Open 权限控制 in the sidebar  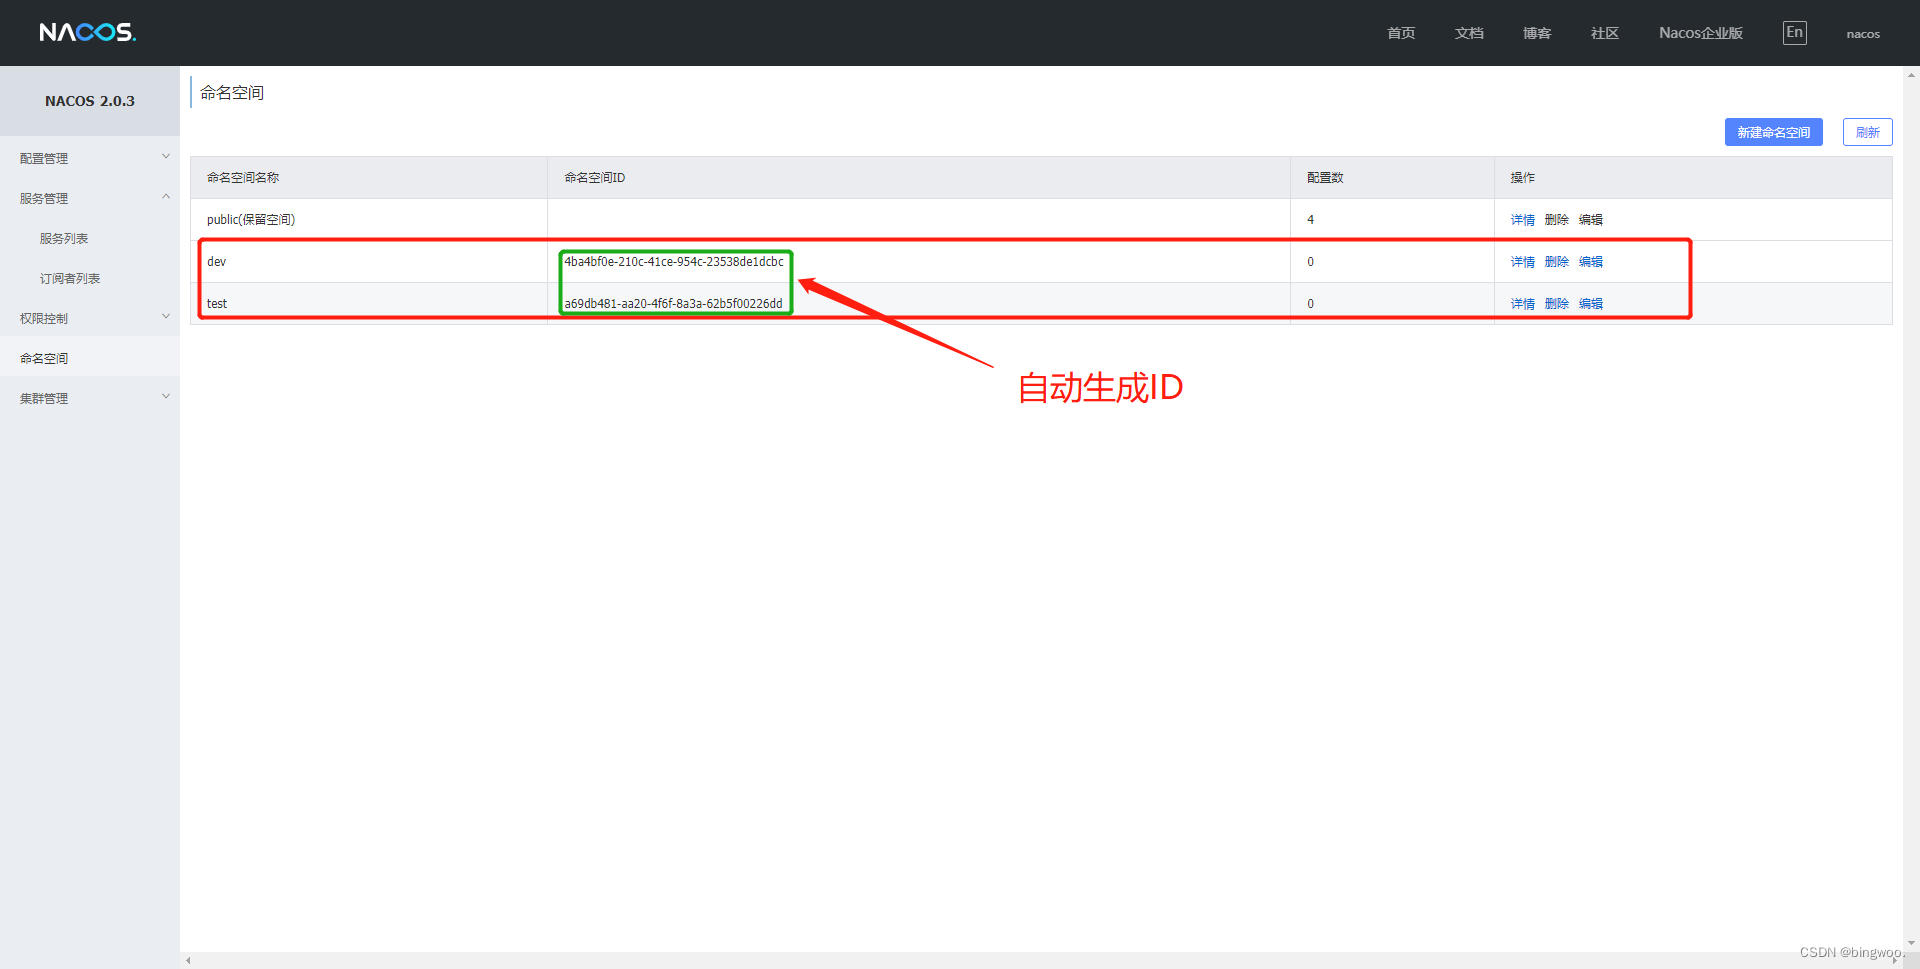(x=44, y=318)
